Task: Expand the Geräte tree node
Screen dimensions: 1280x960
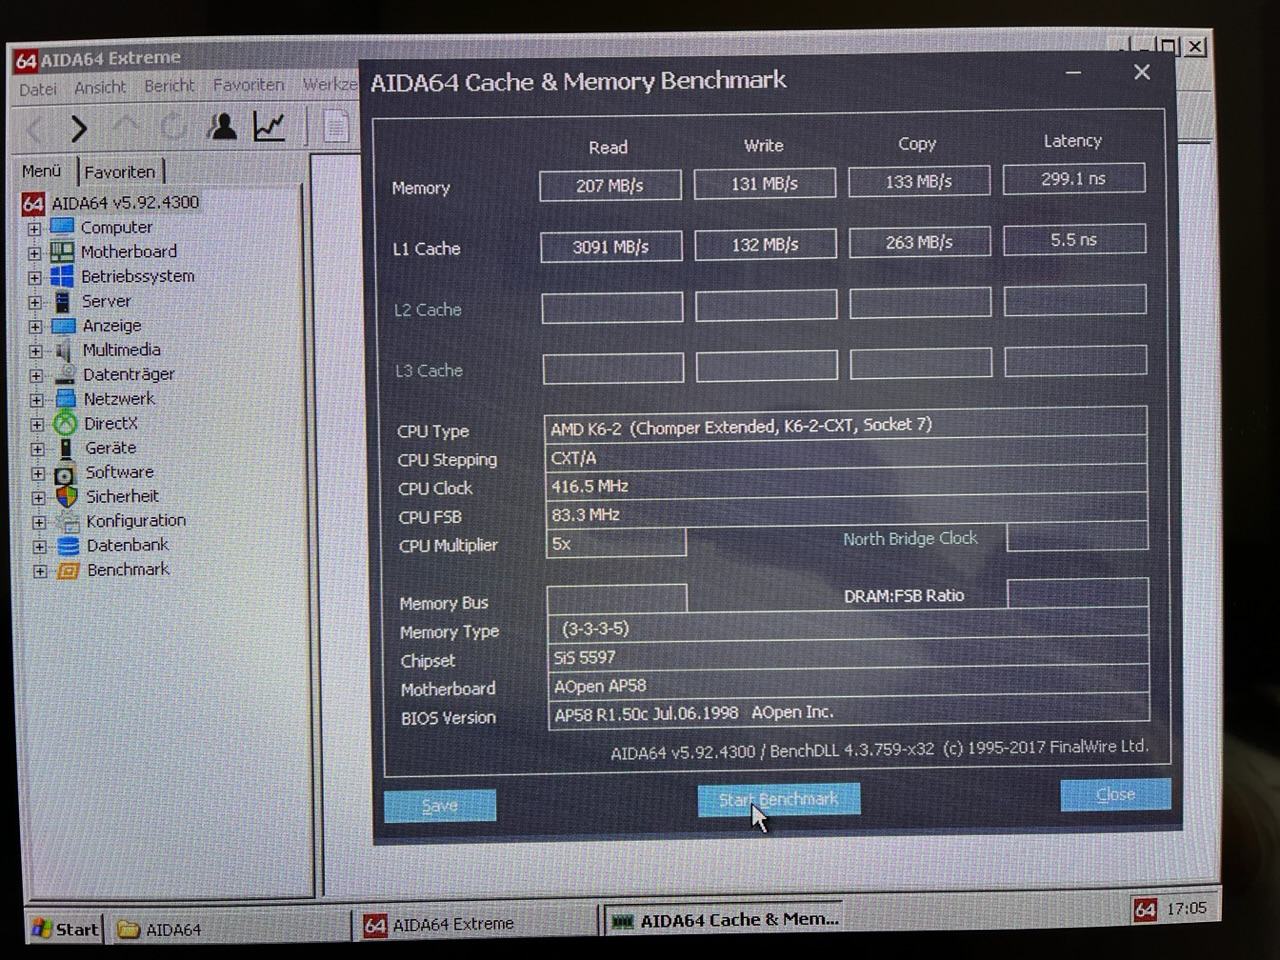Action: point(37,449)
